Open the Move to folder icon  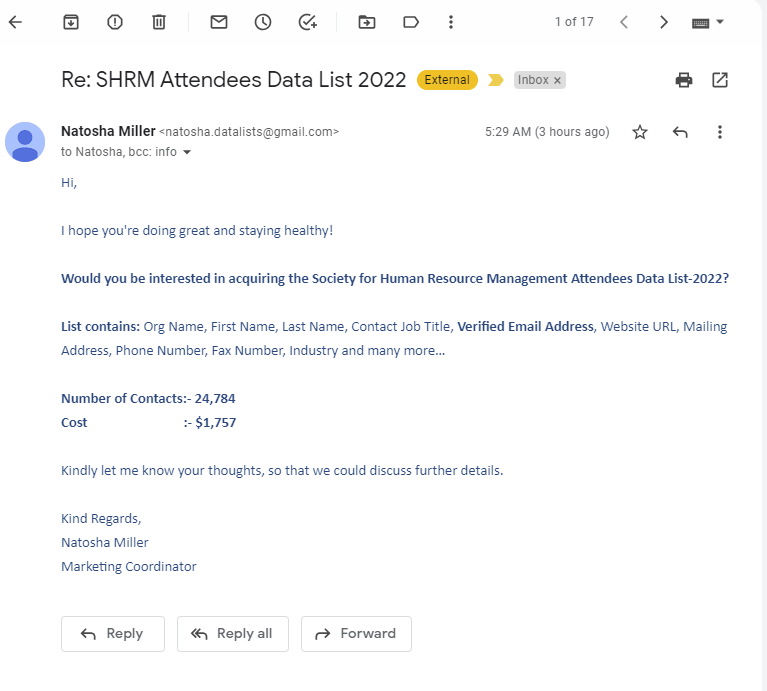366,22
